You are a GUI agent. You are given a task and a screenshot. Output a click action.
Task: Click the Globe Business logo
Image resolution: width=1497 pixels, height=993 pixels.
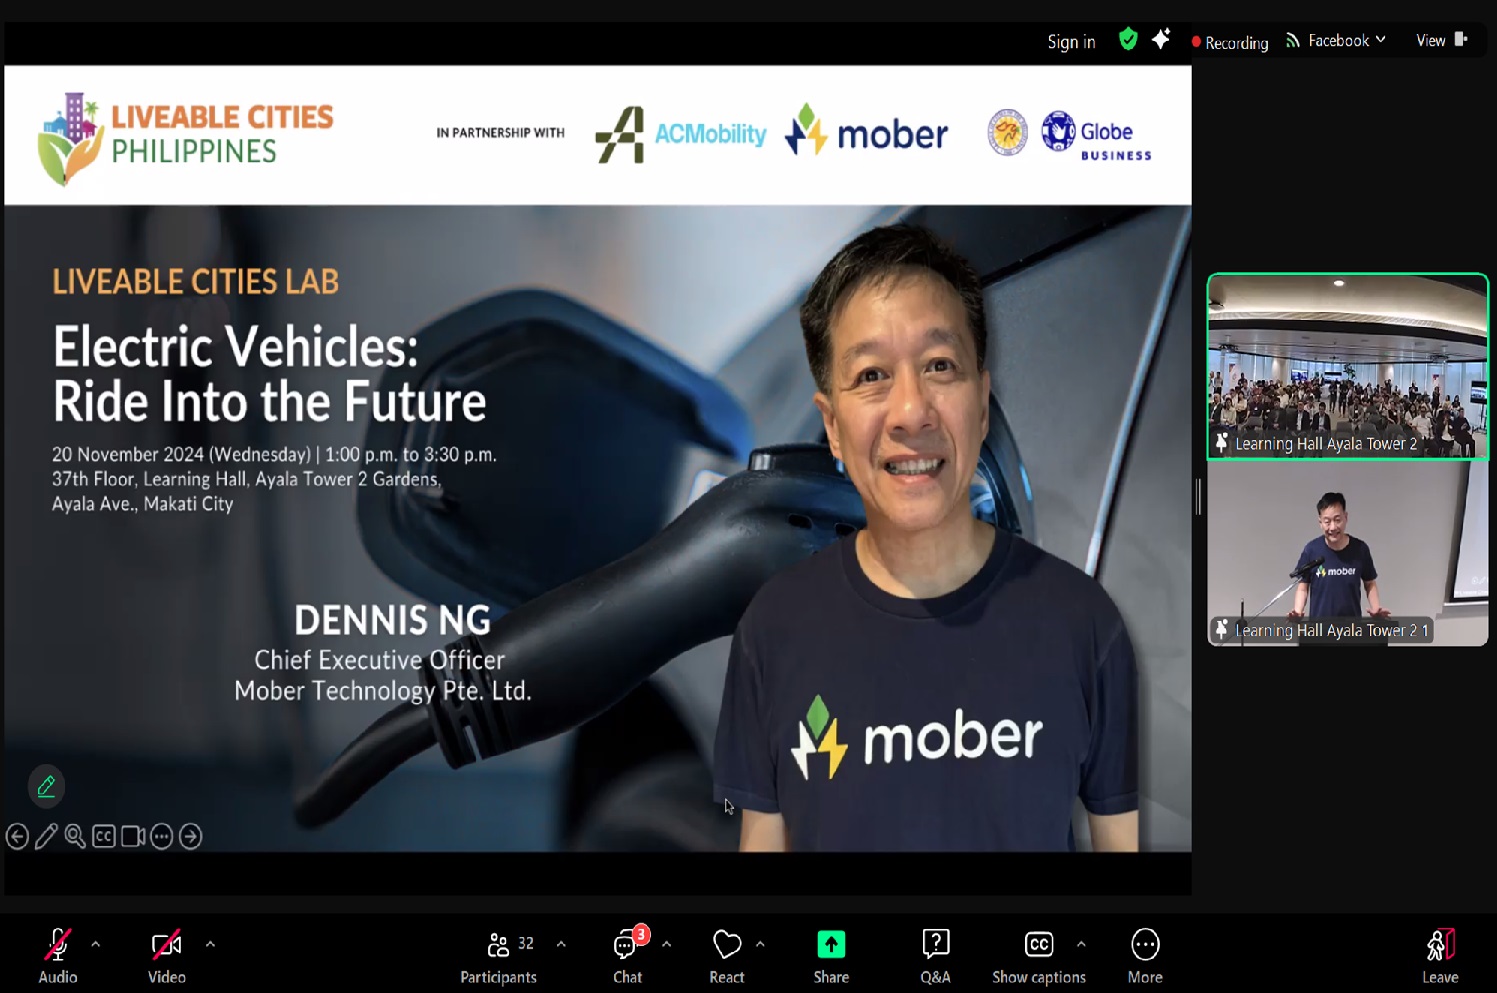coord(1097,136)
